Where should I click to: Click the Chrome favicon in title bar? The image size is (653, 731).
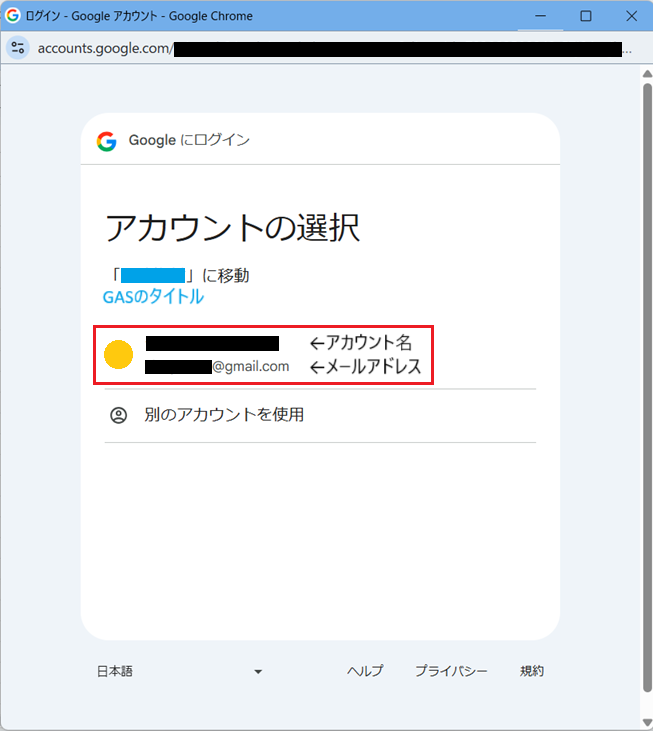tap(13, 15)
